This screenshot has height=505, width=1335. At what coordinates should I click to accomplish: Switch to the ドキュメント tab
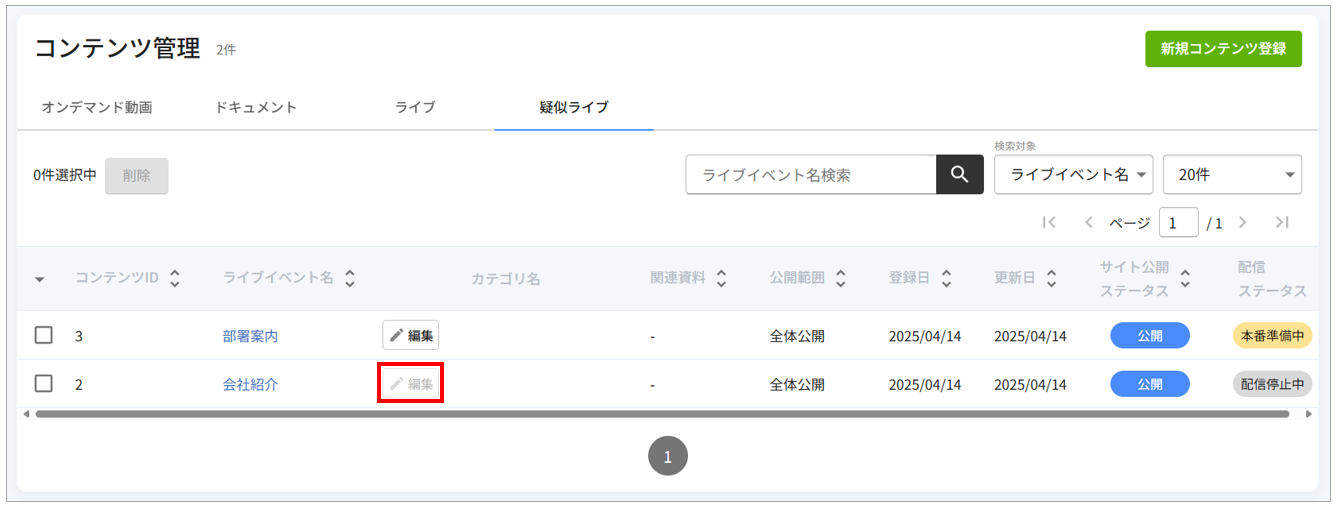coord(256,107)
